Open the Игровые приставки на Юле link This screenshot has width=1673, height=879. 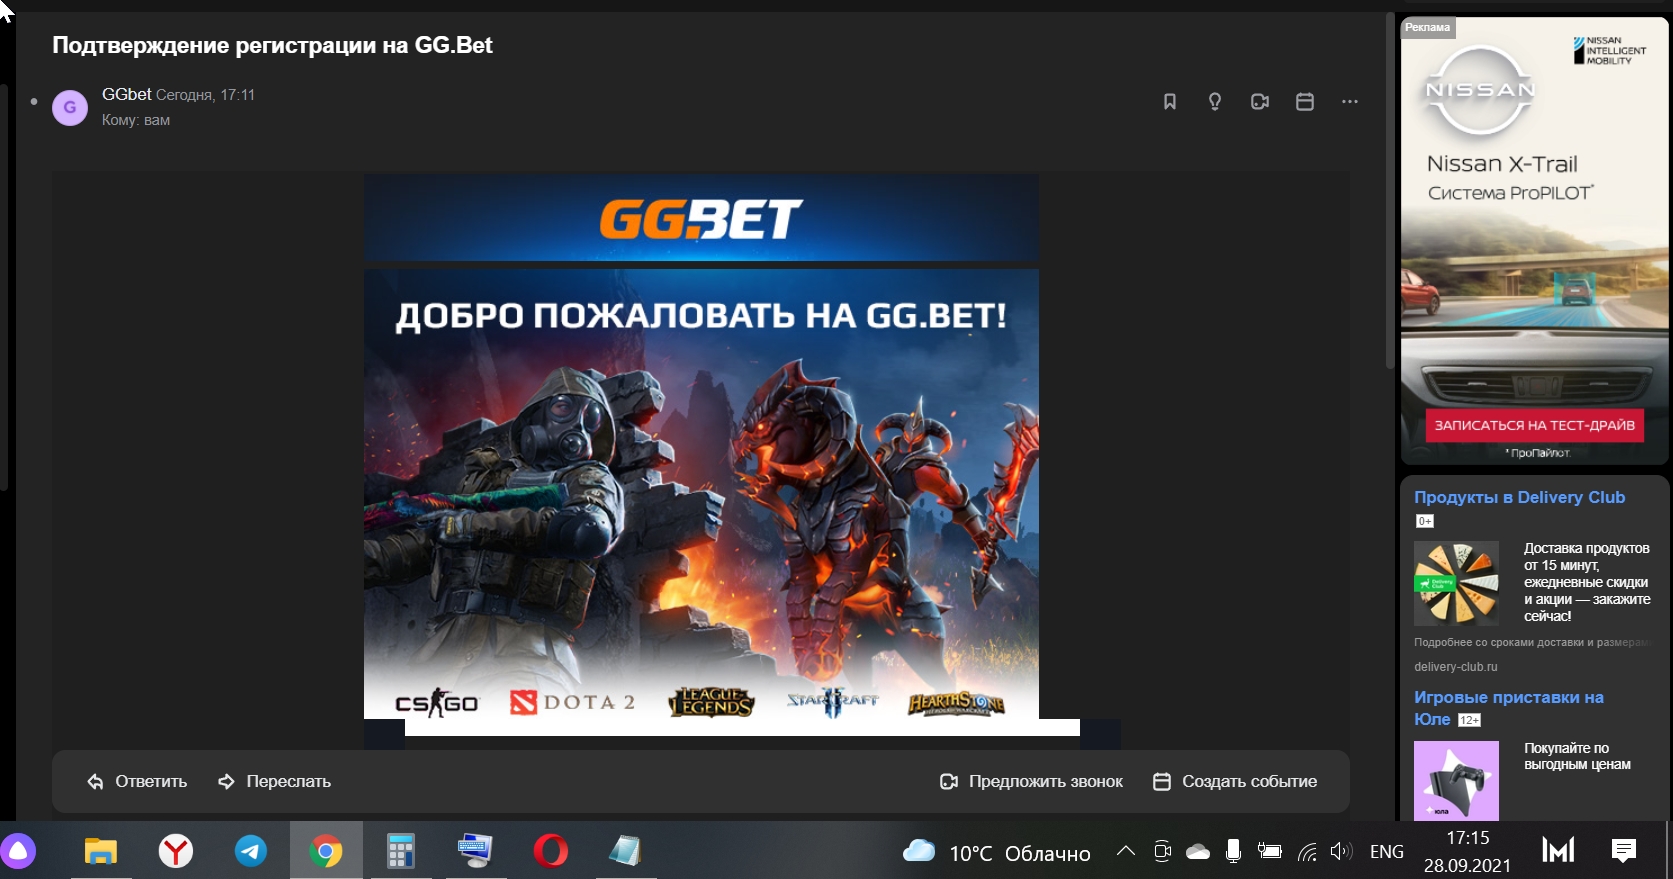(1509, 708)
